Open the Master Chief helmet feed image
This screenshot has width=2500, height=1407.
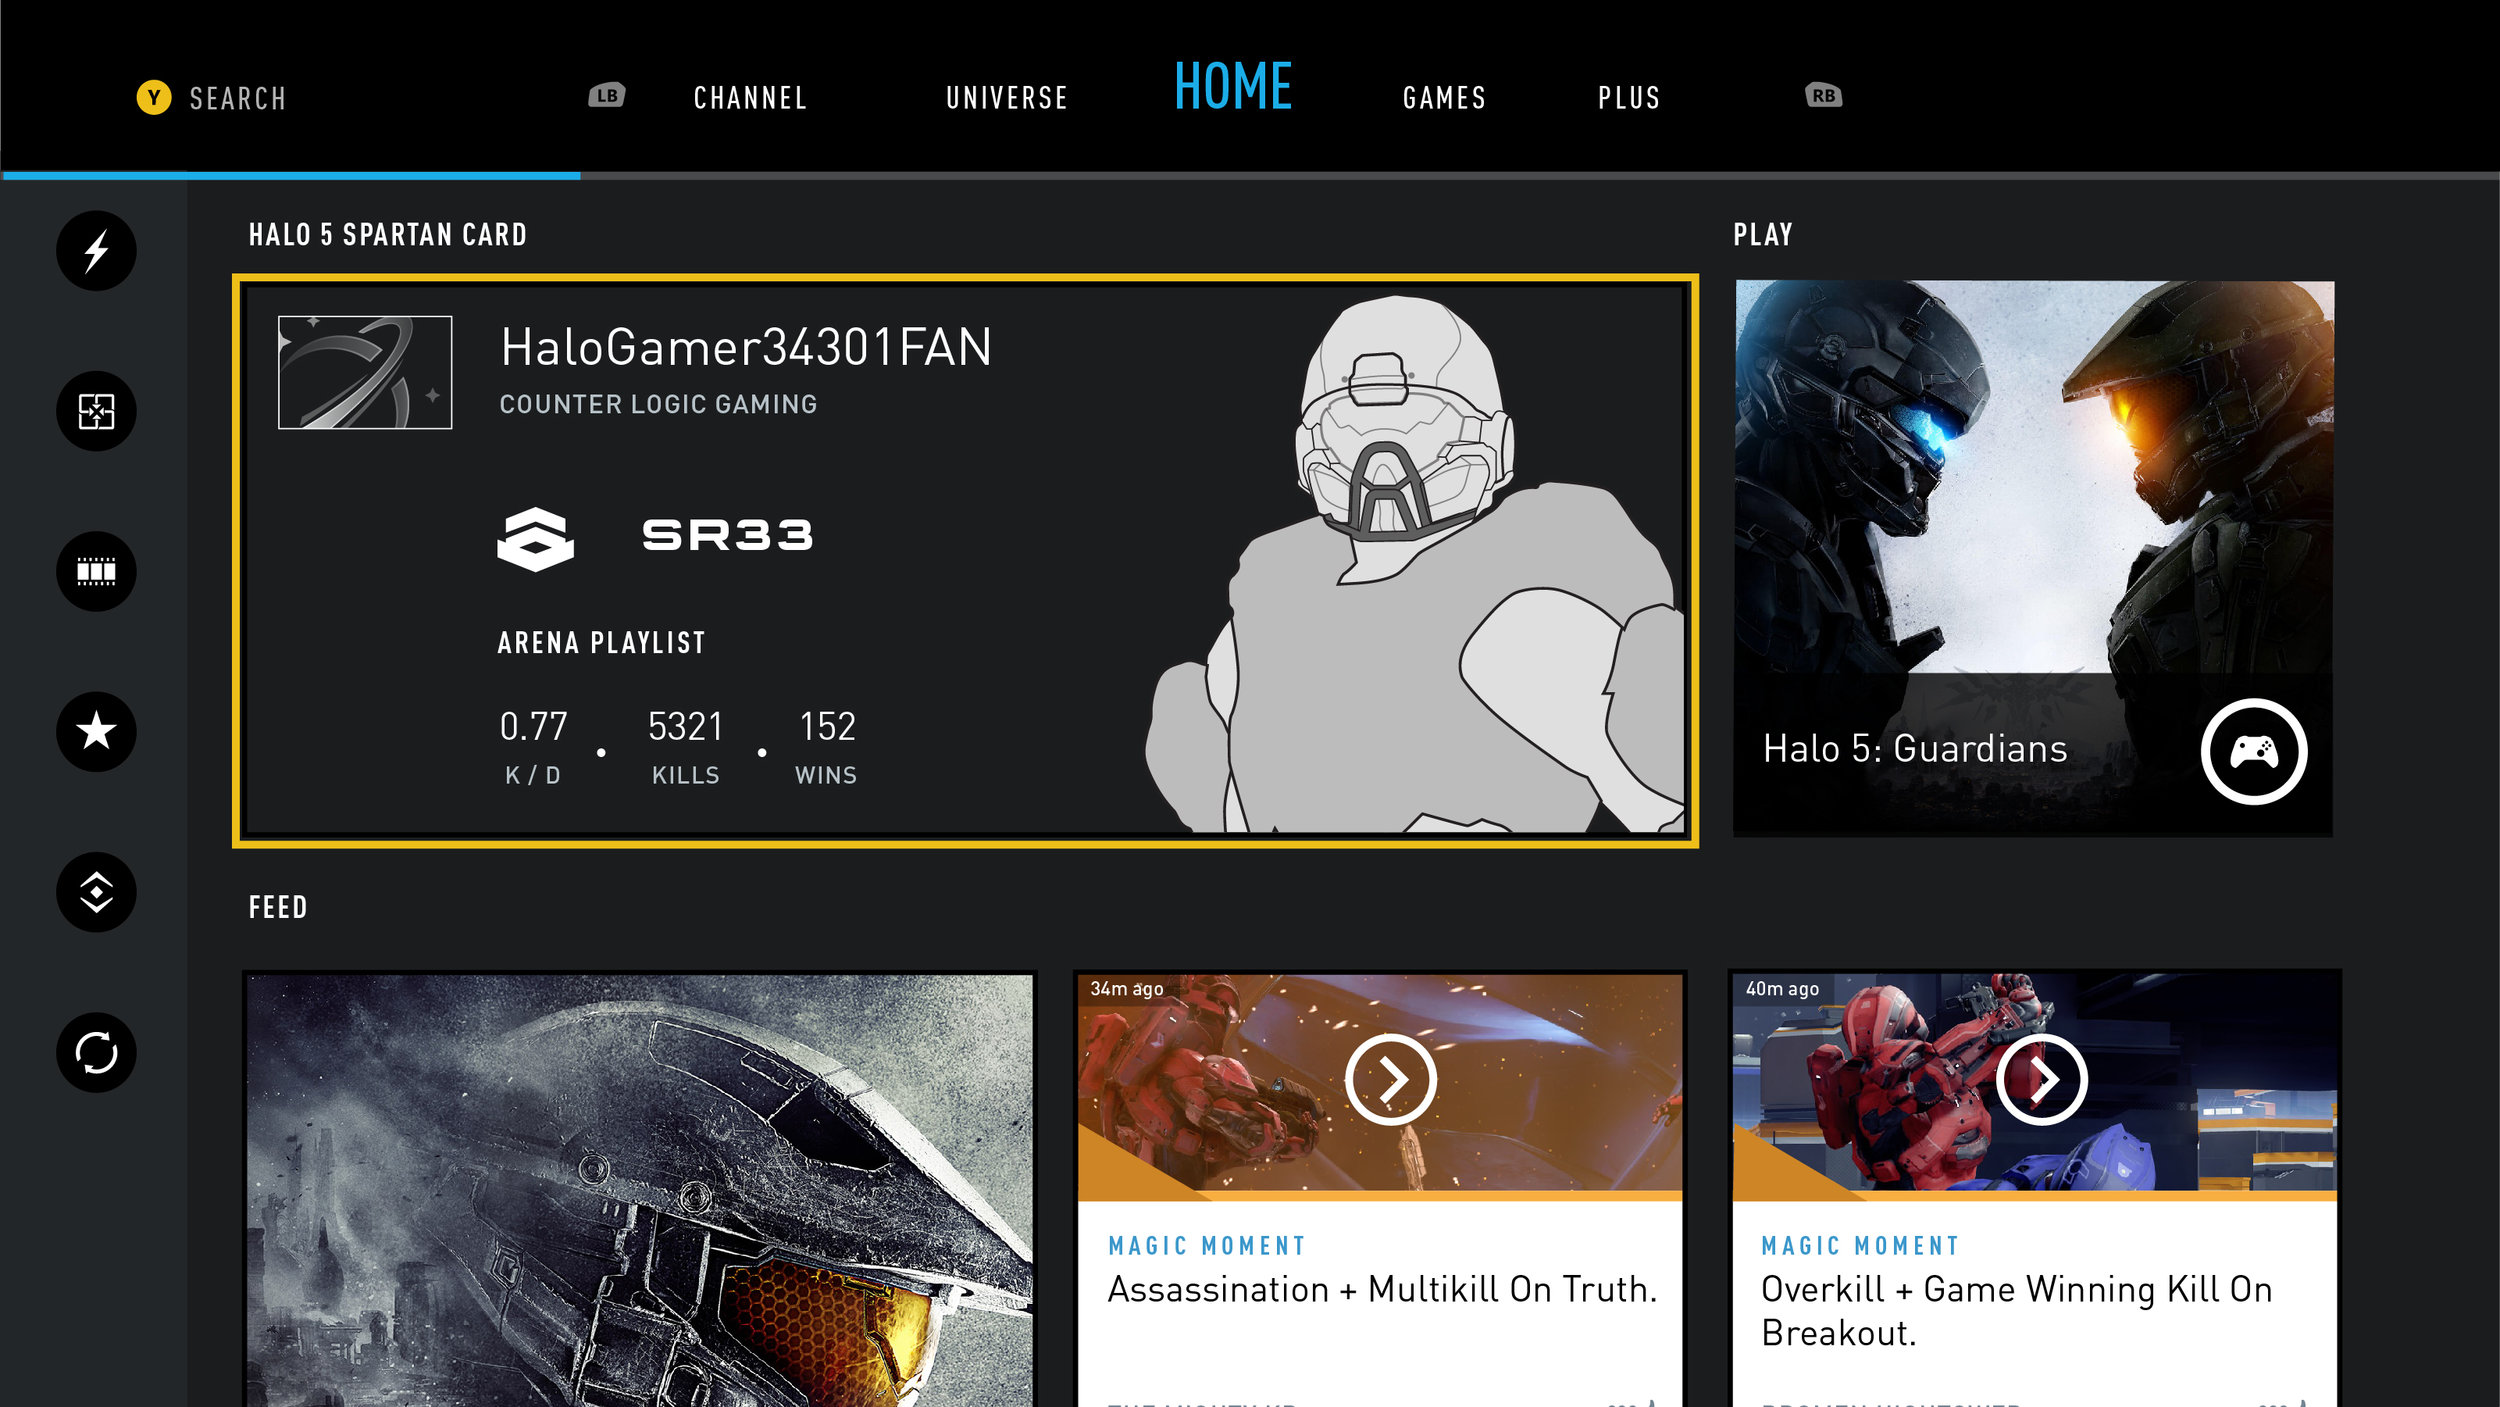640,1190
